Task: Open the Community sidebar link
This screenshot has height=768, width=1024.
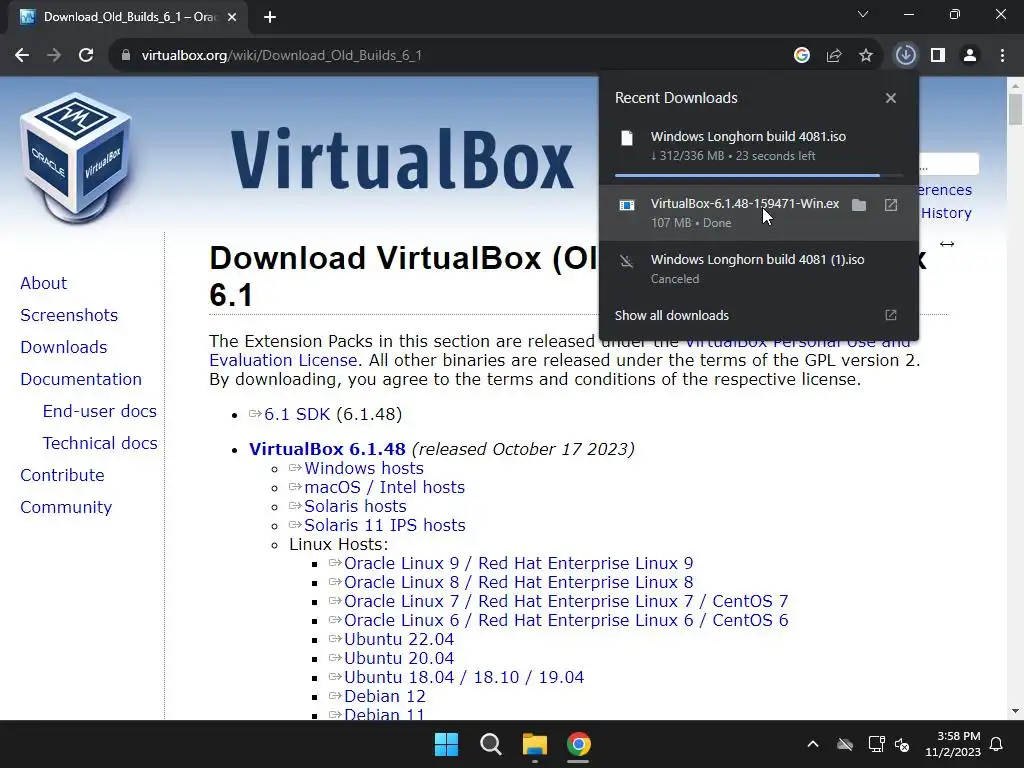Action: coord(66,507)
